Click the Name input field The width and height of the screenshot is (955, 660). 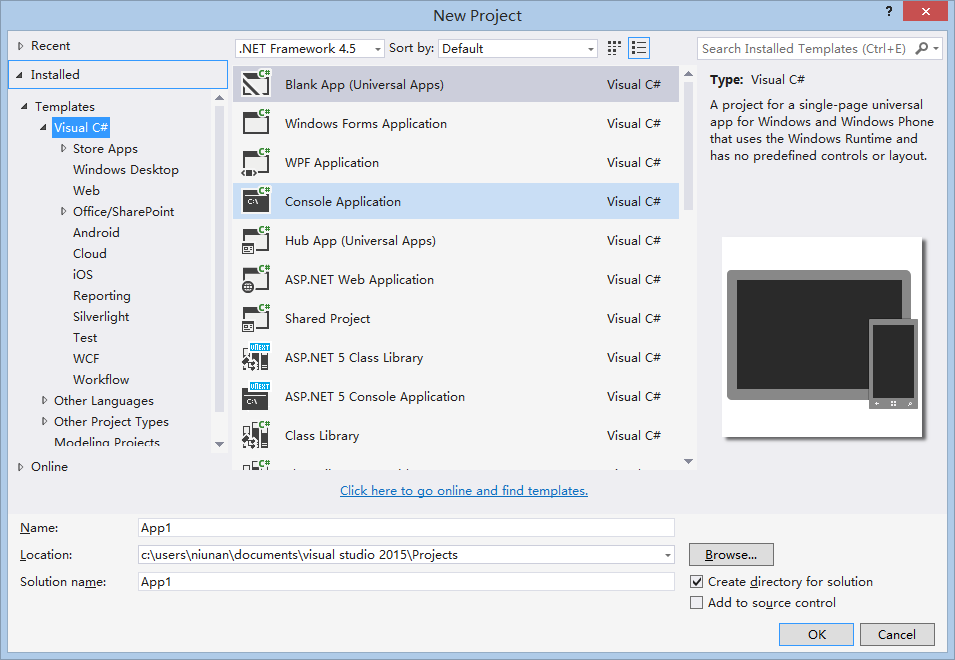pos(406,528)
